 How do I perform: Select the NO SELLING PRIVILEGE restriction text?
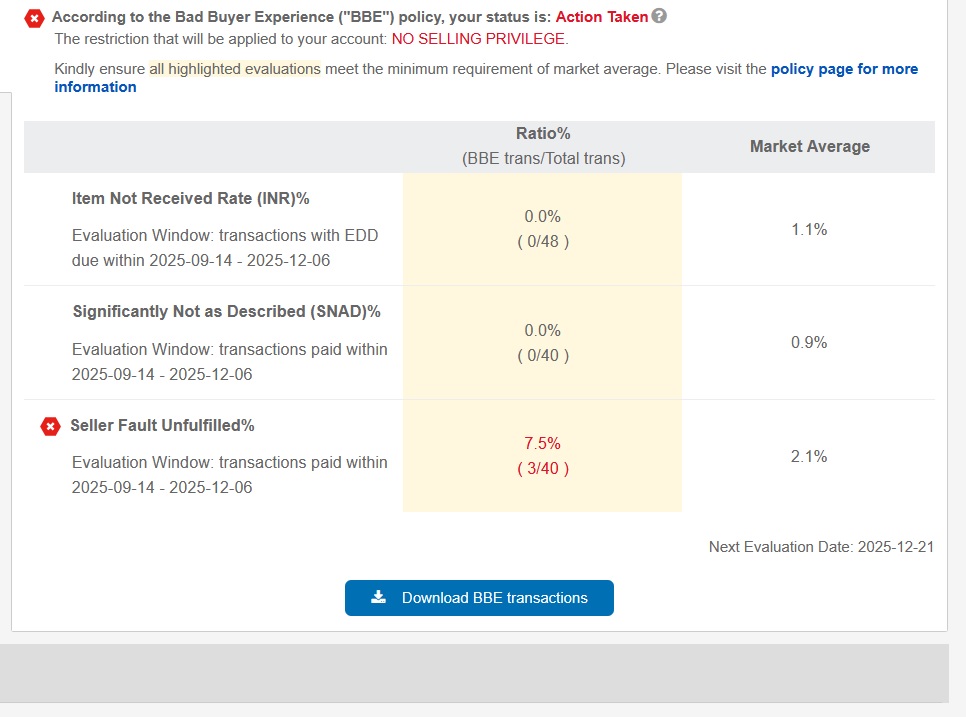click(x=478, y=39)
